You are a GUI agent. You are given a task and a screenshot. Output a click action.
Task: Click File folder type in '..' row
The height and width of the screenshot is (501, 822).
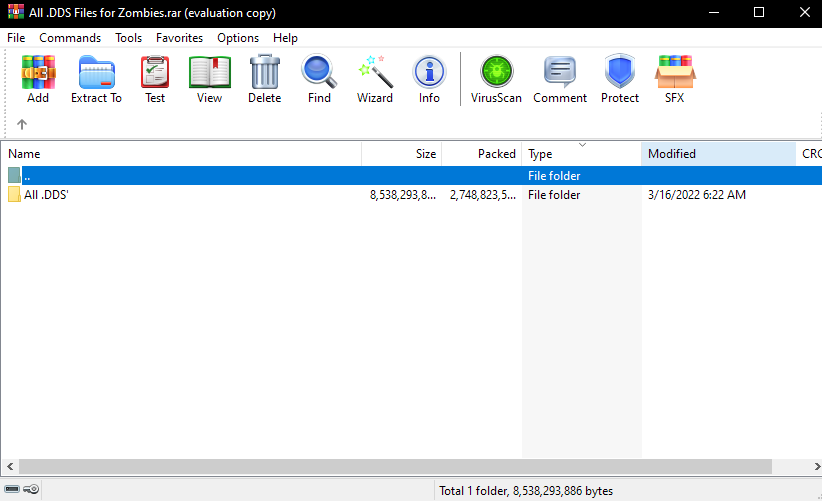click(x=554, y=176)
